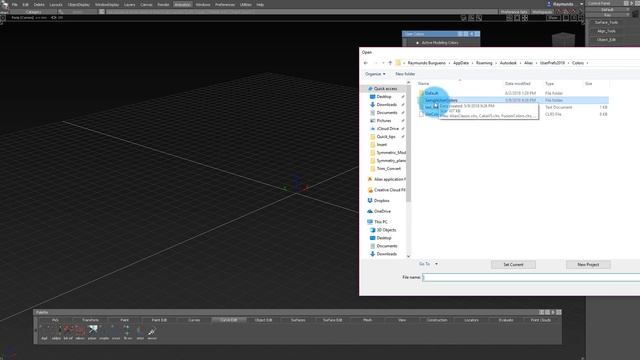Select the last palette tool icon

pyautogui.click(x=152, y=332)
